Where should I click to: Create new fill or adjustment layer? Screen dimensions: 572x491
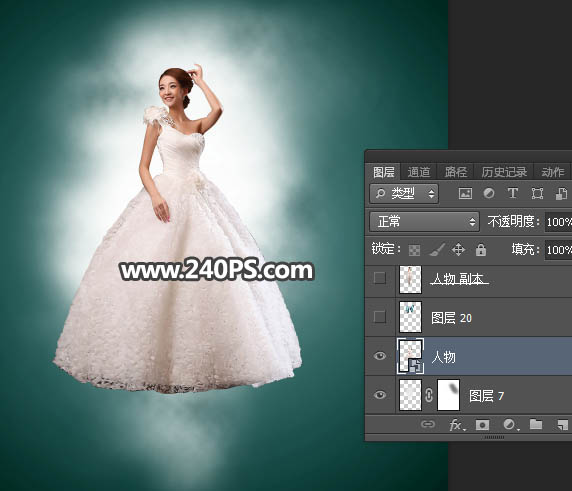(510, 424)
